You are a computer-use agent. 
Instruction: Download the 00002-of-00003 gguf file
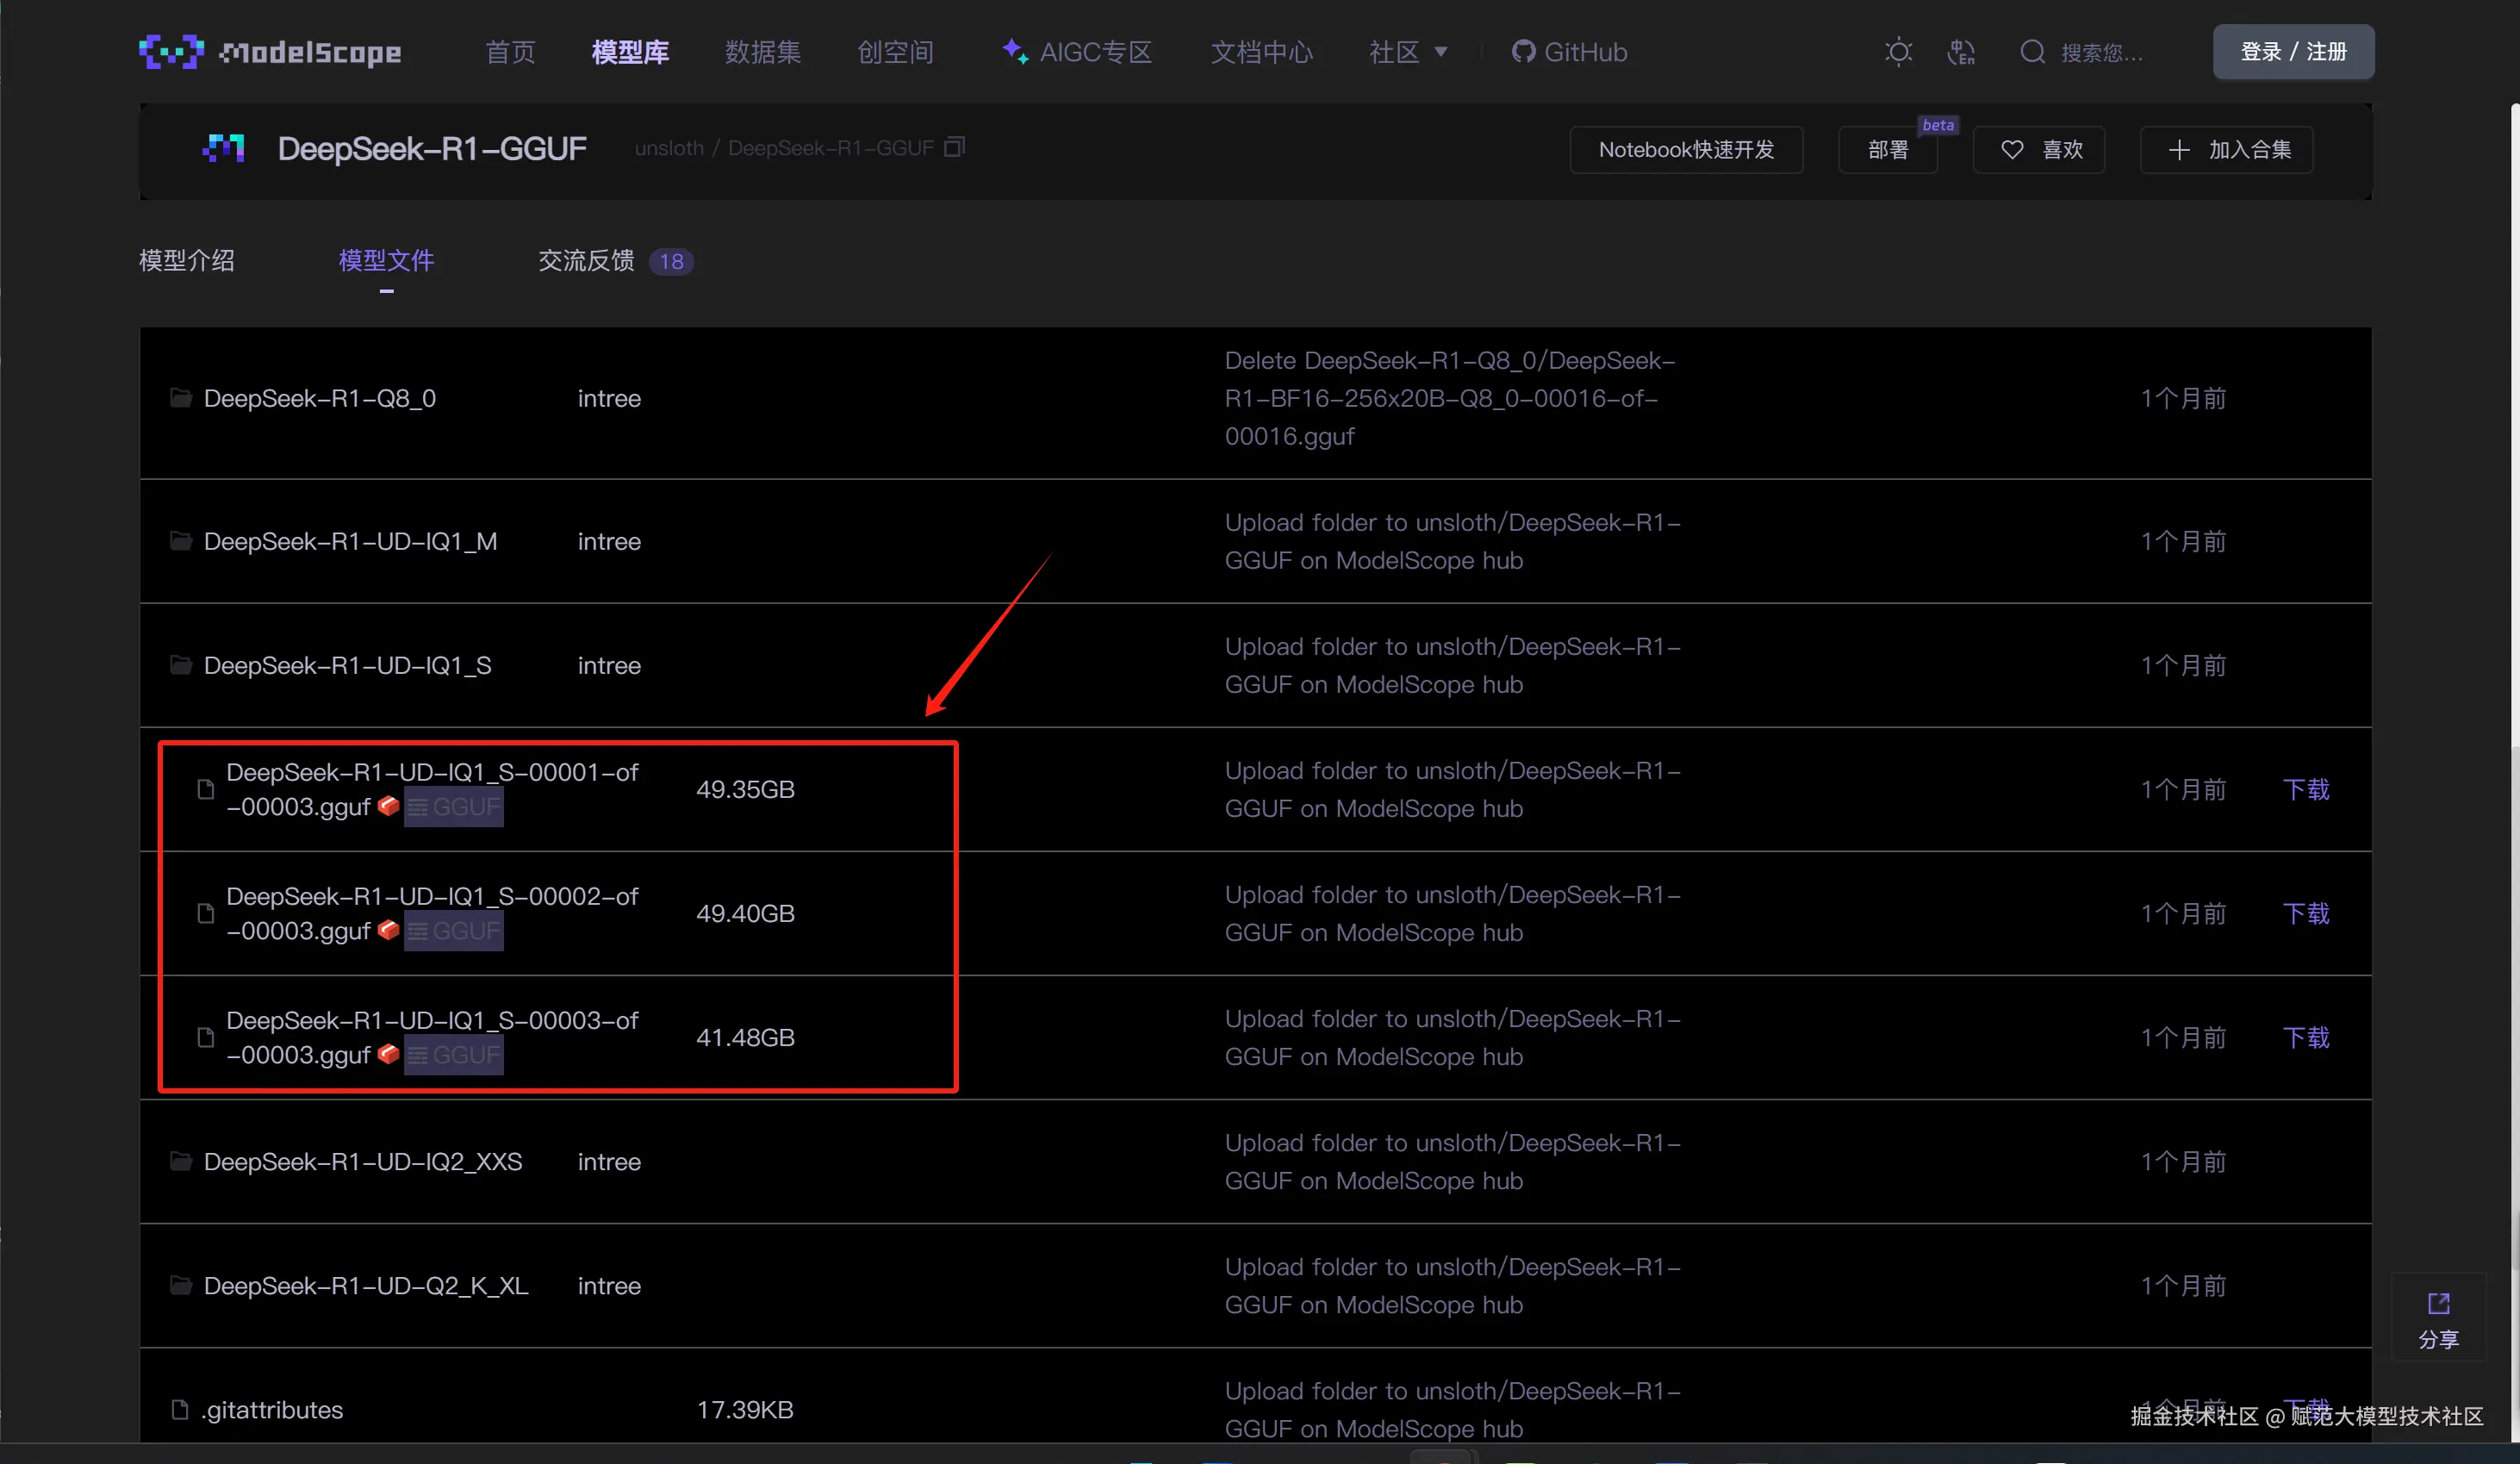(x=2305, y=914)
